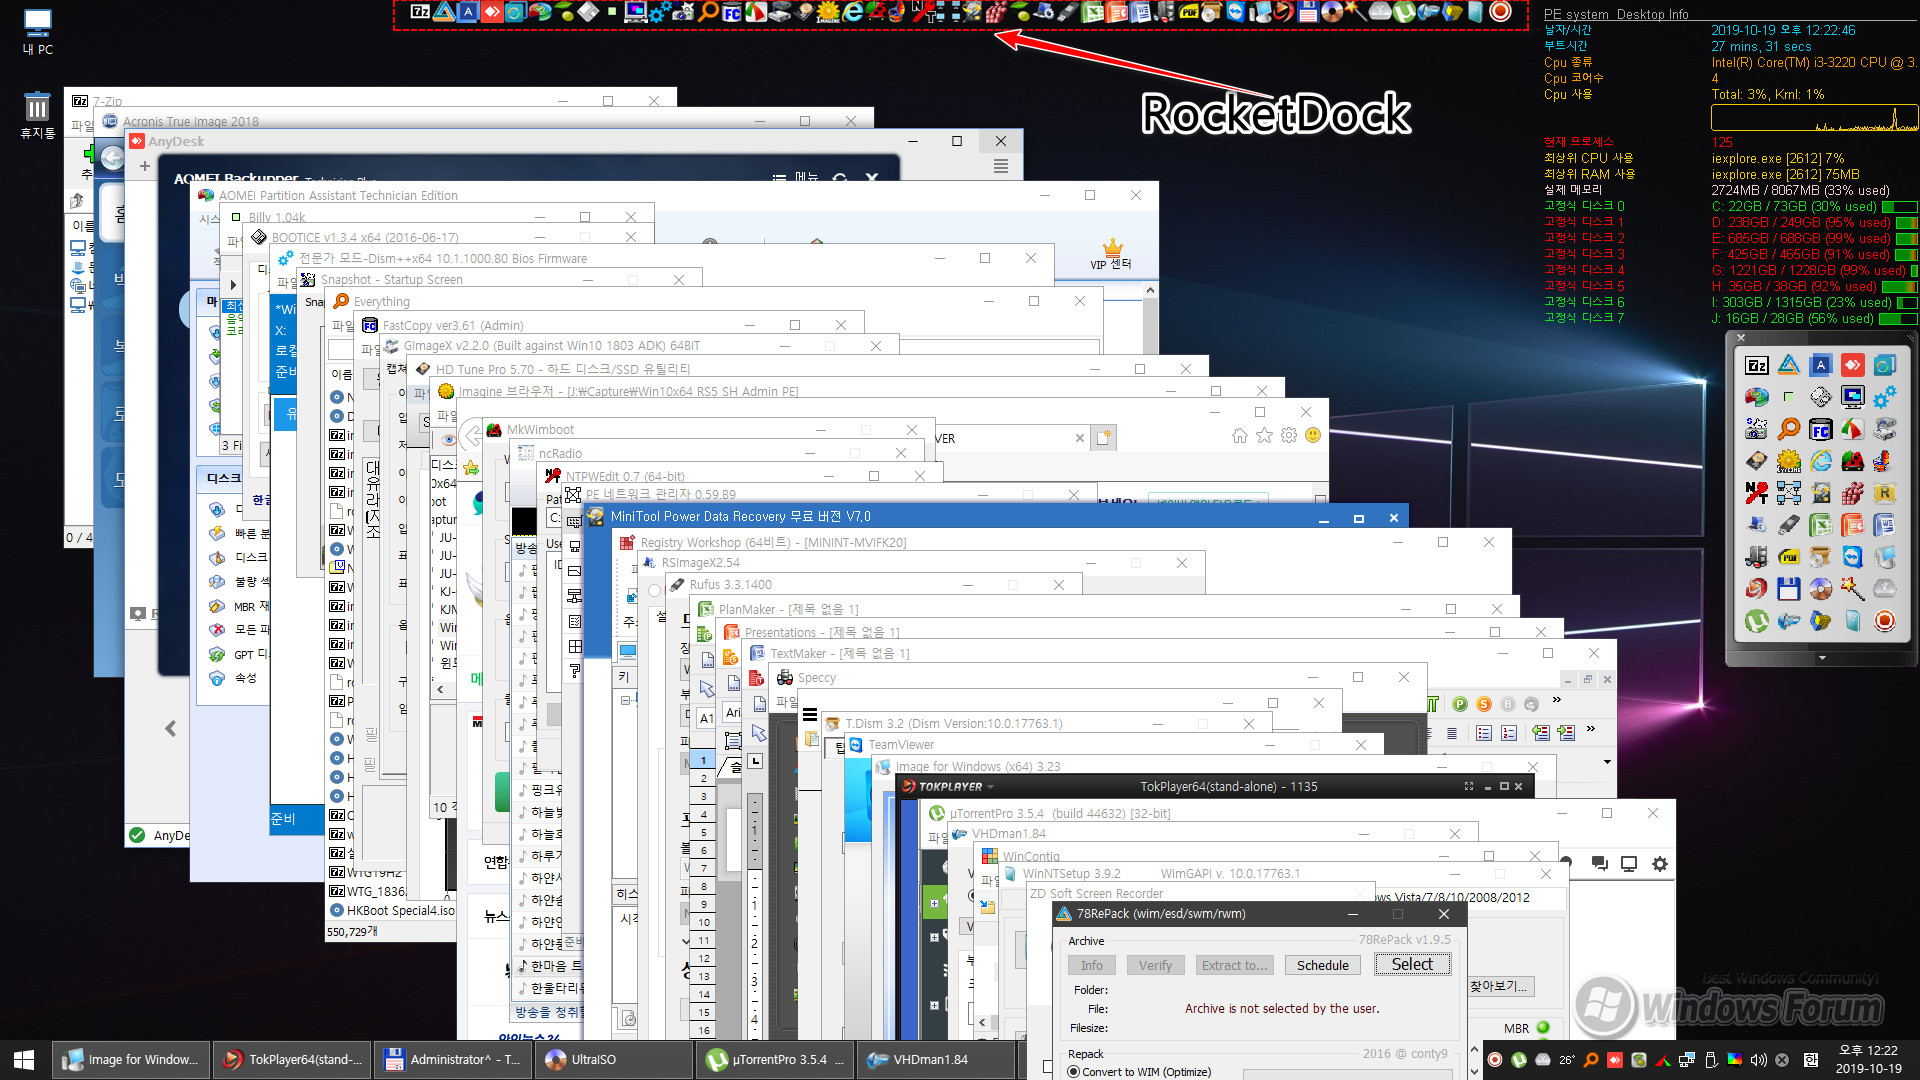This screenshot has height=1080, width=1920.
Task: Launch Dism++ blue gears icon in launcher panel
Action: [x=1884, y=397]
